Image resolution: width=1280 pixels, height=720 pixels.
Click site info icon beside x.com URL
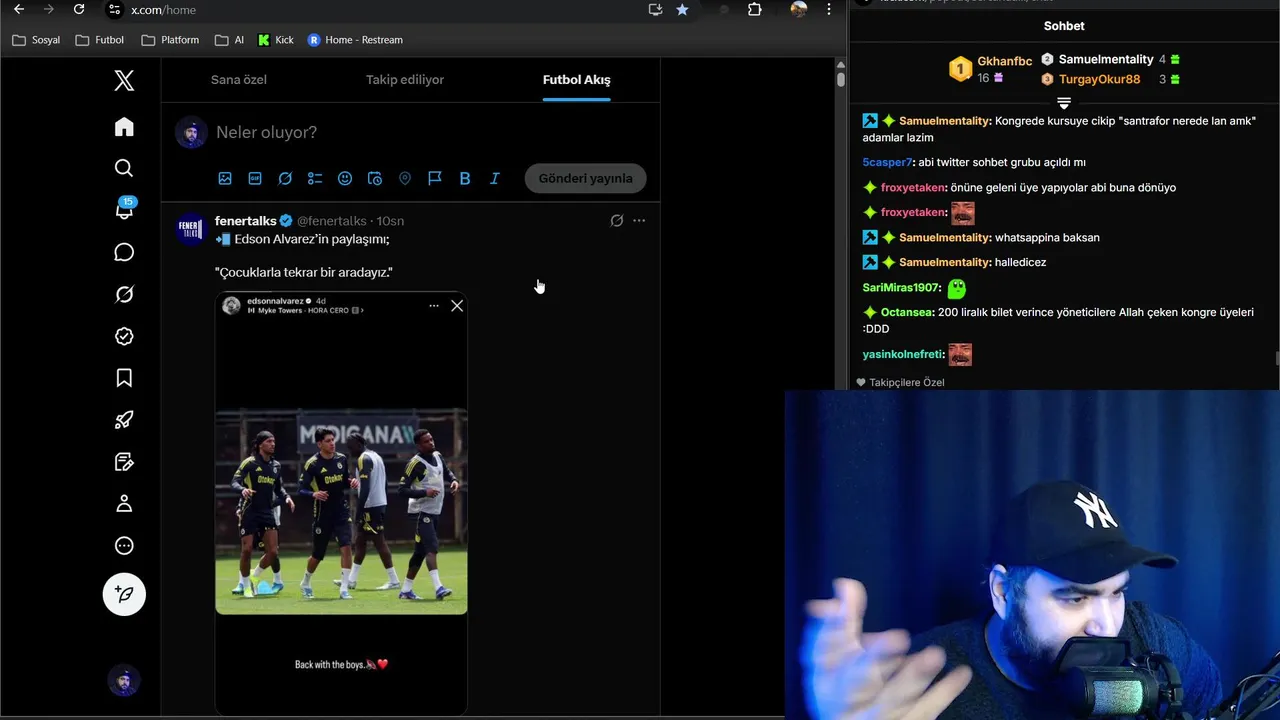[x=114, y=9]
